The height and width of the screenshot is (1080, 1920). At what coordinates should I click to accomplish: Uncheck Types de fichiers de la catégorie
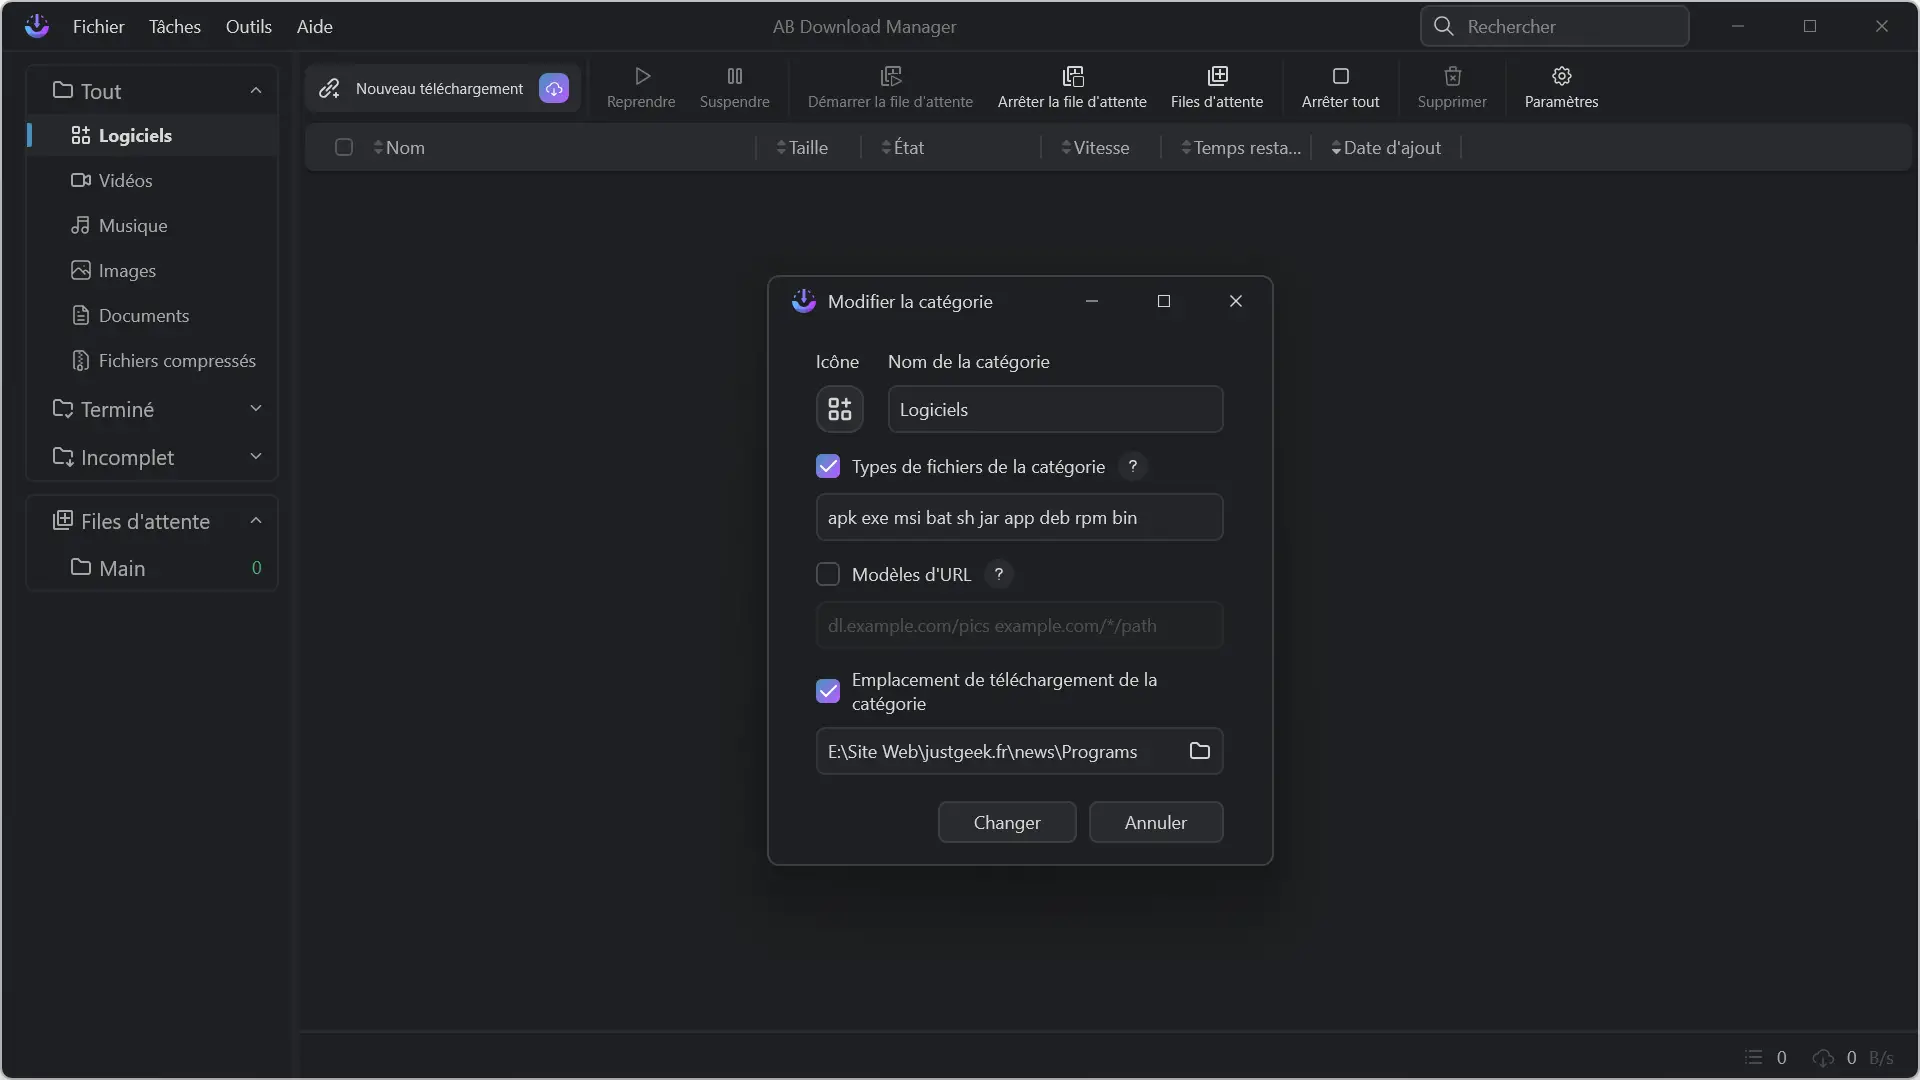(828, 466)
